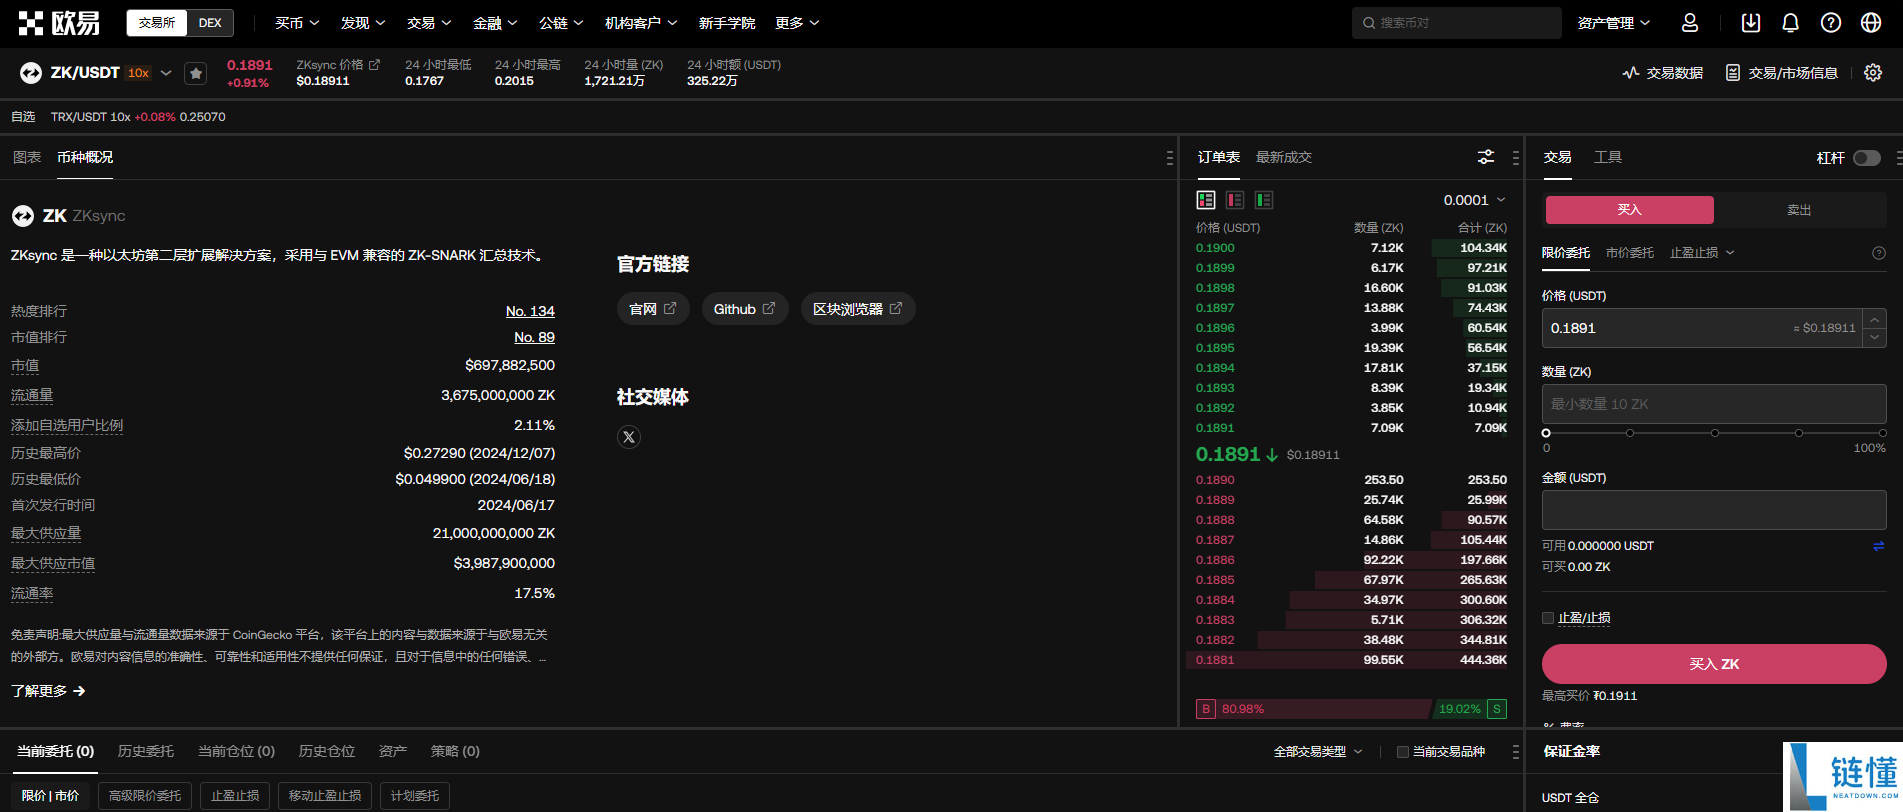Open the user account profile icon

click(1690, 23)
